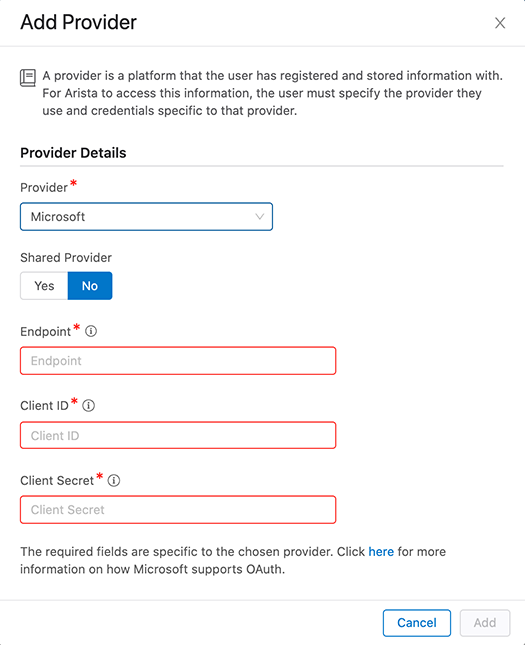Set Shared Provider to No

pyautogui.click(x=90, y=286)
